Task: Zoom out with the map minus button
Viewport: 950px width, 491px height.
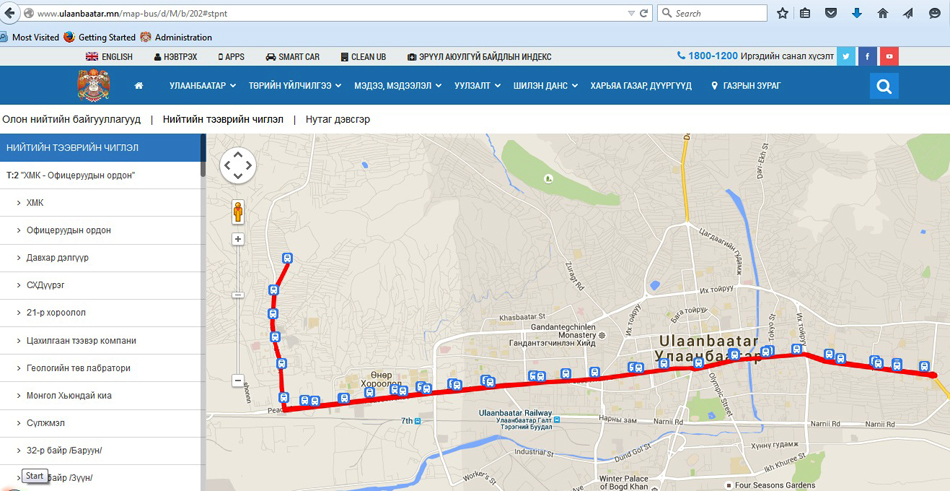Action: [x=238, y=381]
